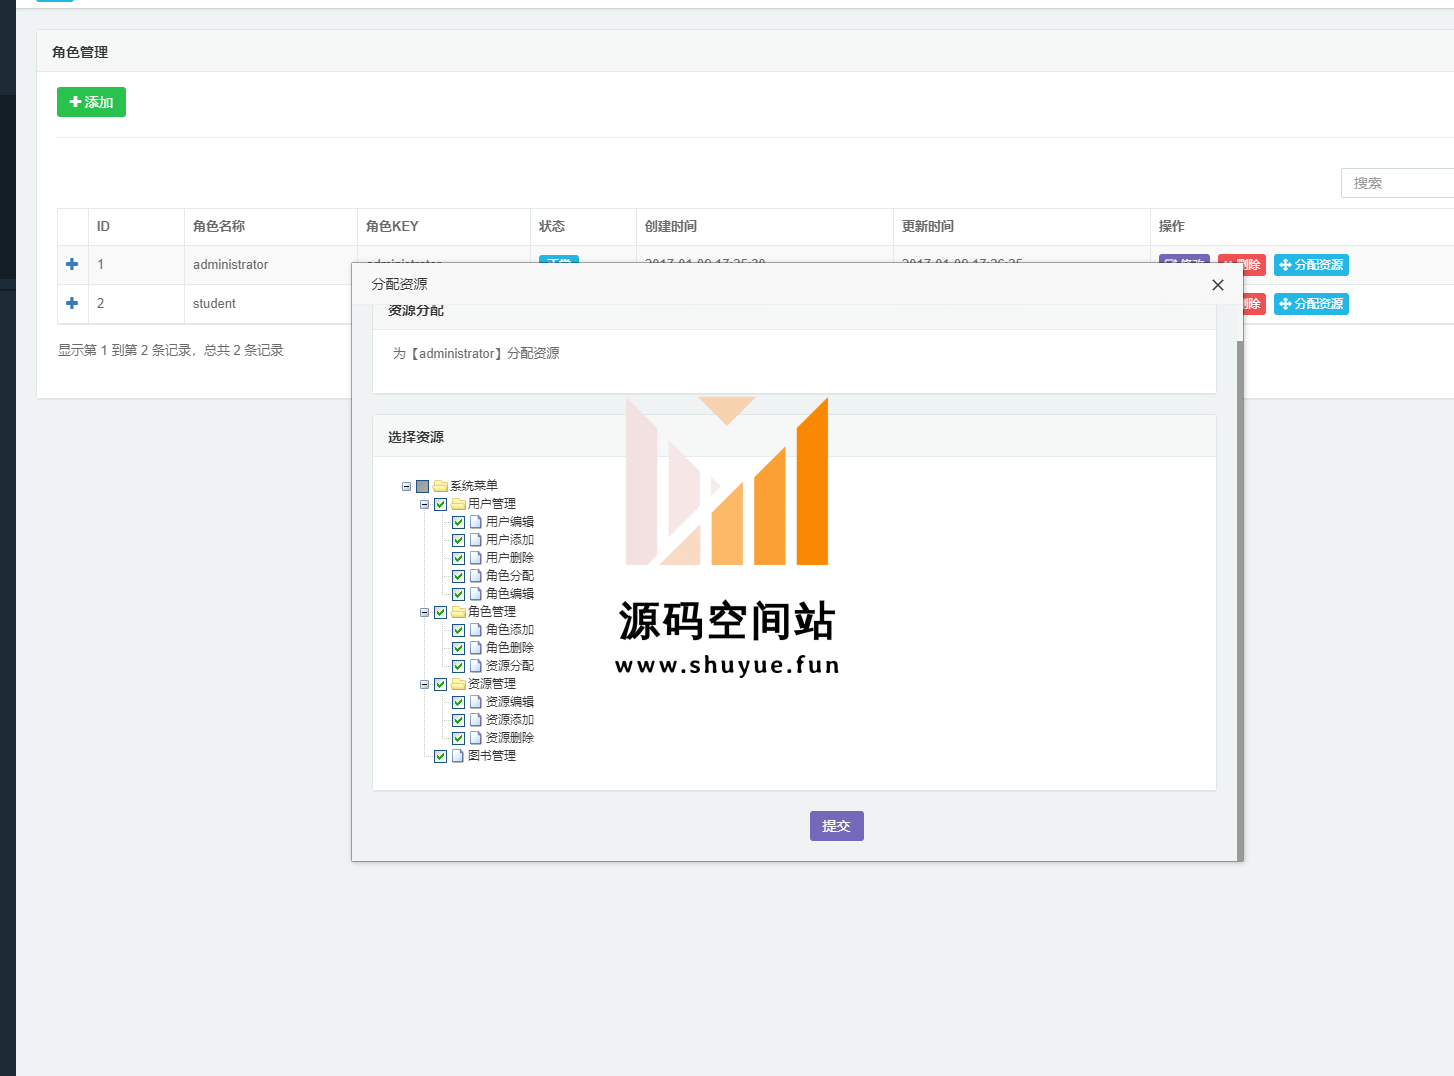Sort by the 角色名称 column header
The width and height of the screenshot is (1454, 1076).
(271, 227)
